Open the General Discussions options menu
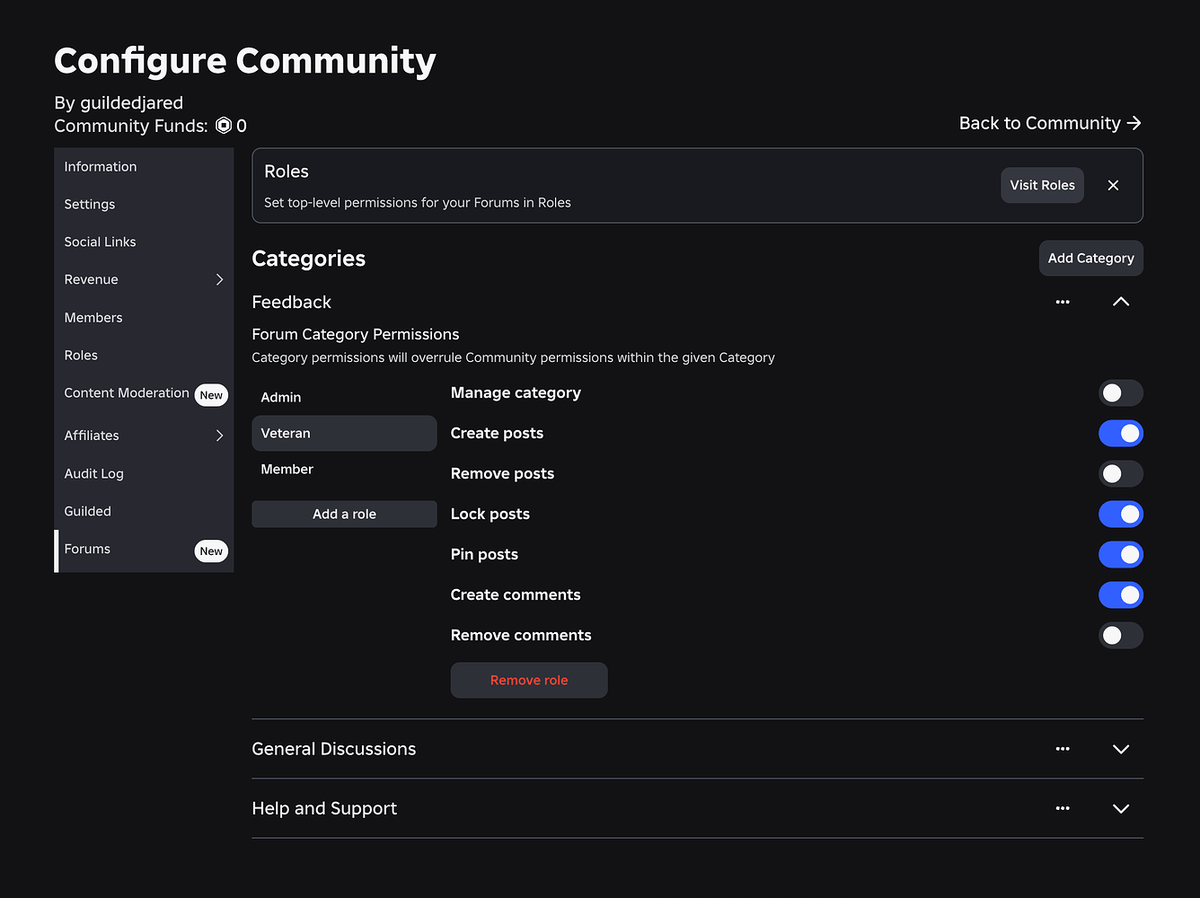This screenshot has width=1200, height=898. point(1062,748)
